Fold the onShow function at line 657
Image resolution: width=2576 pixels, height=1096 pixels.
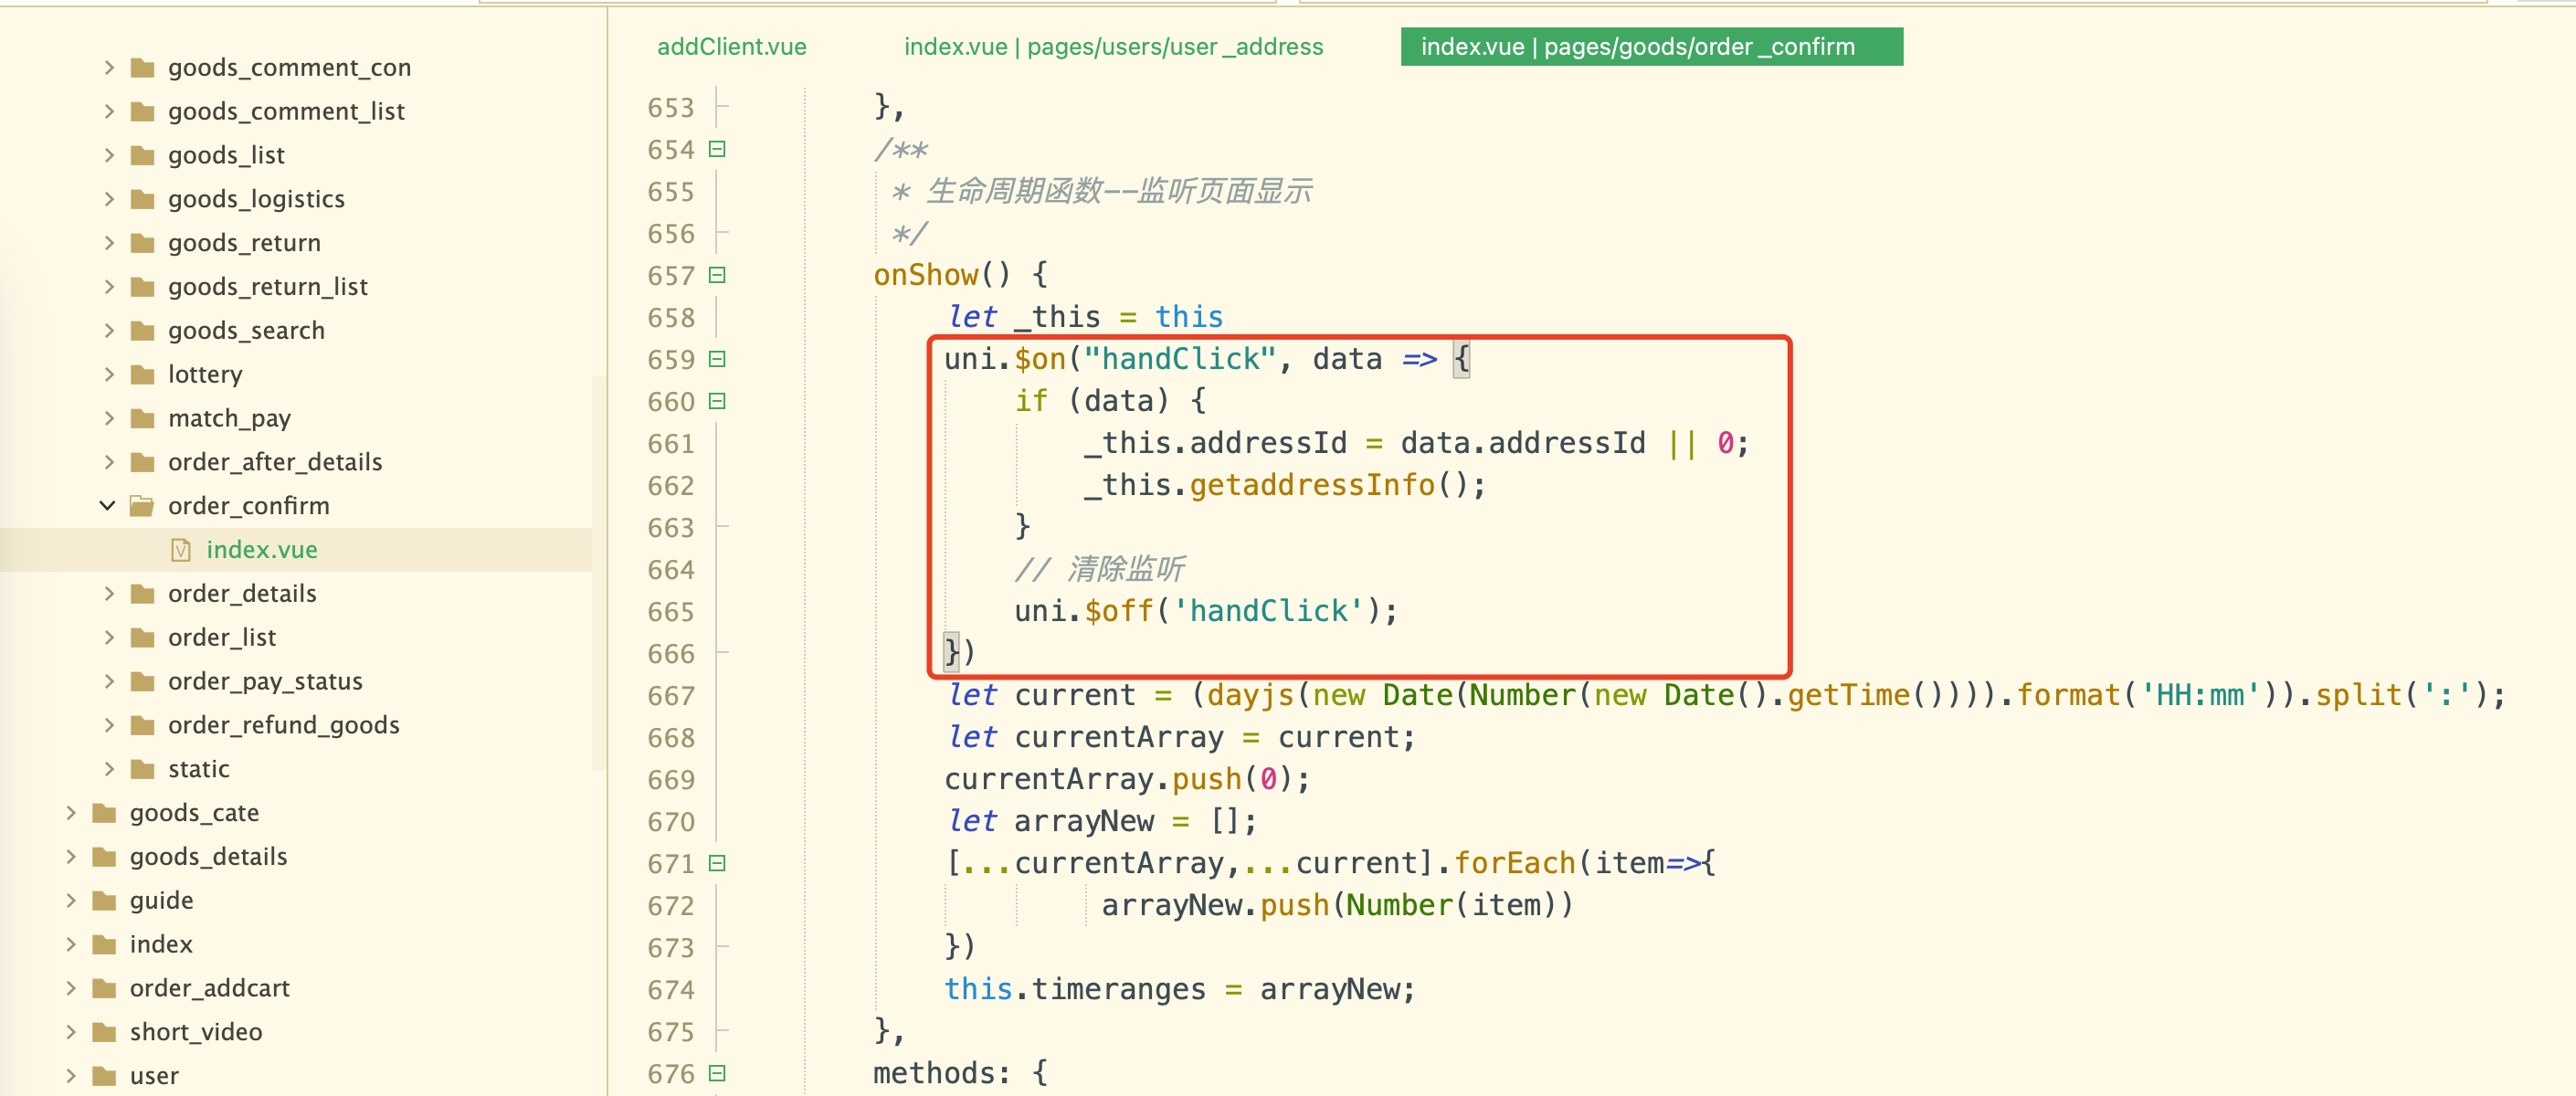click(717, 276)
